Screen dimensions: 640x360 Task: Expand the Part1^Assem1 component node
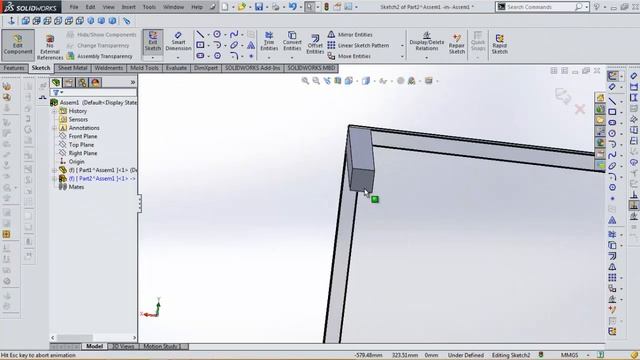[x=54, y=170]
